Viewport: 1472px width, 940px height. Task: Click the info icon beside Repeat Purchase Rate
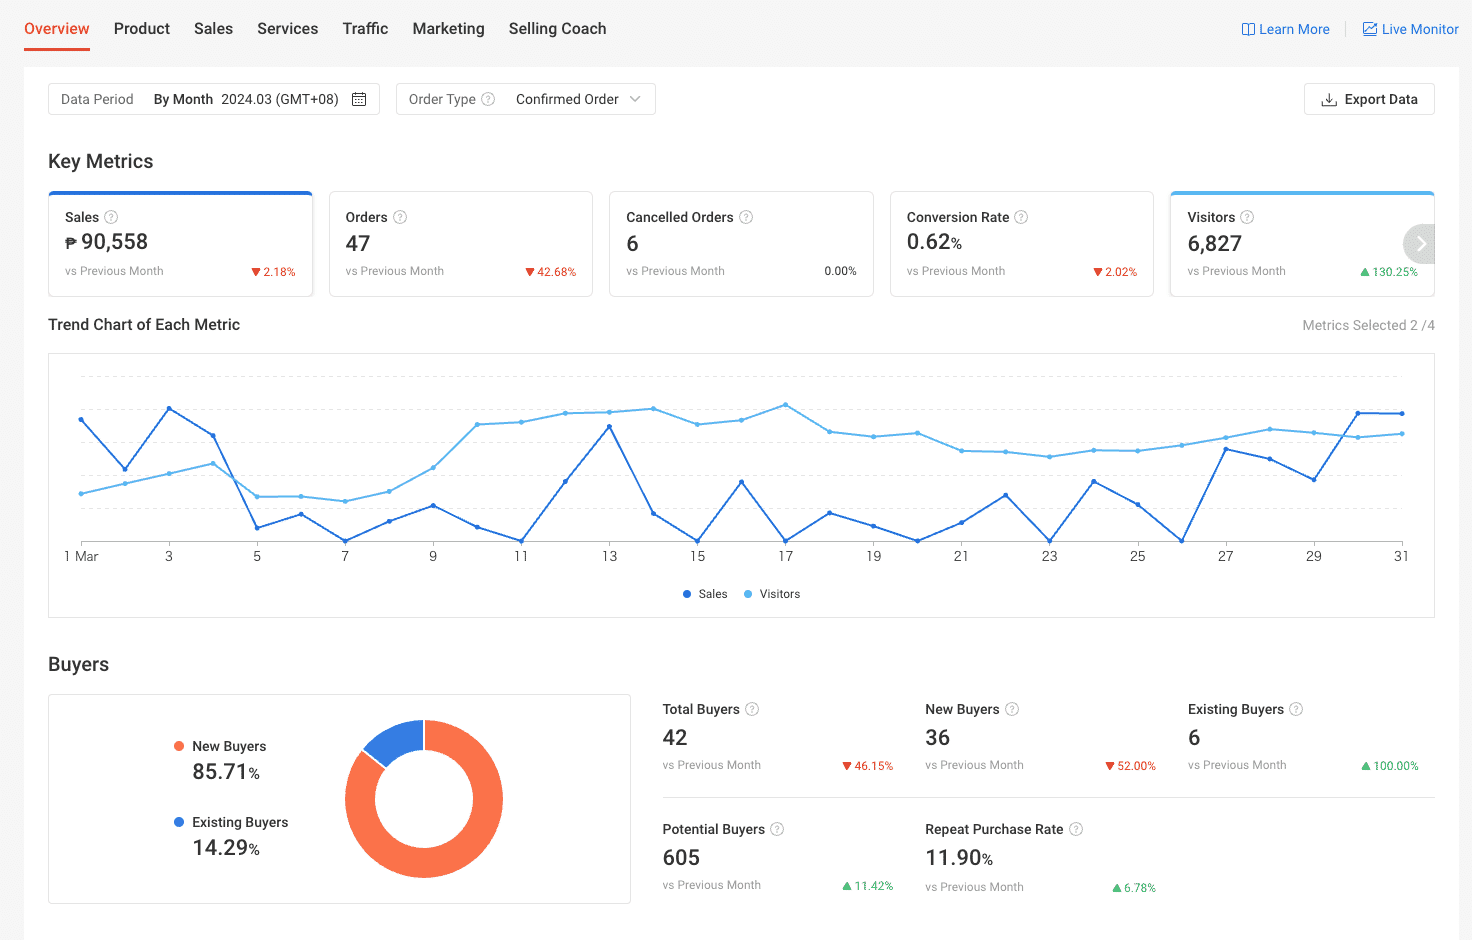[1076, 829]
